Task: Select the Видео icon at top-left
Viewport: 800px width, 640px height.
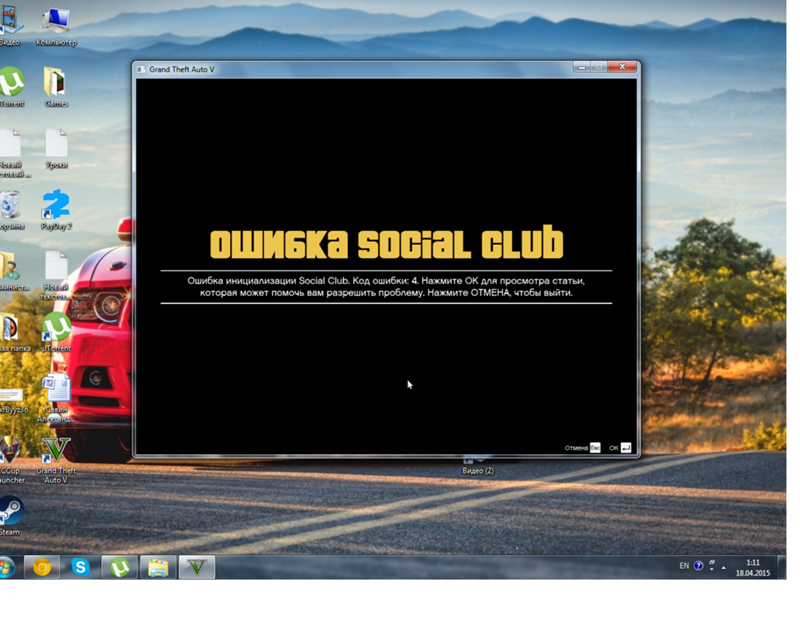Action: click(x=10, y=27)
